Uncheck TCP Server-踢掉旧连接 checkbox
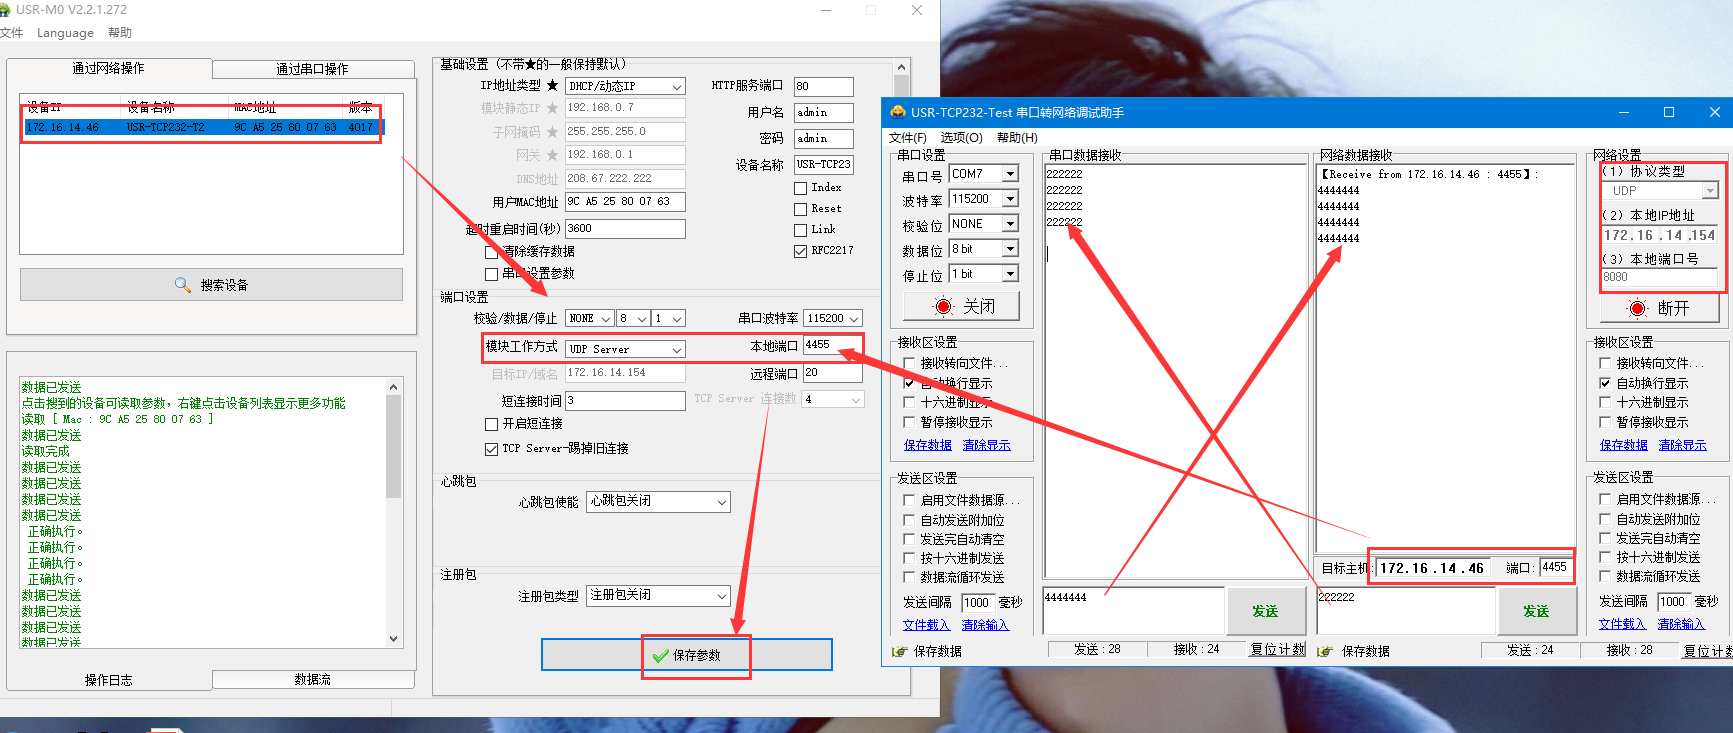Screen dimensions: 1733x733 click(491, 449)
